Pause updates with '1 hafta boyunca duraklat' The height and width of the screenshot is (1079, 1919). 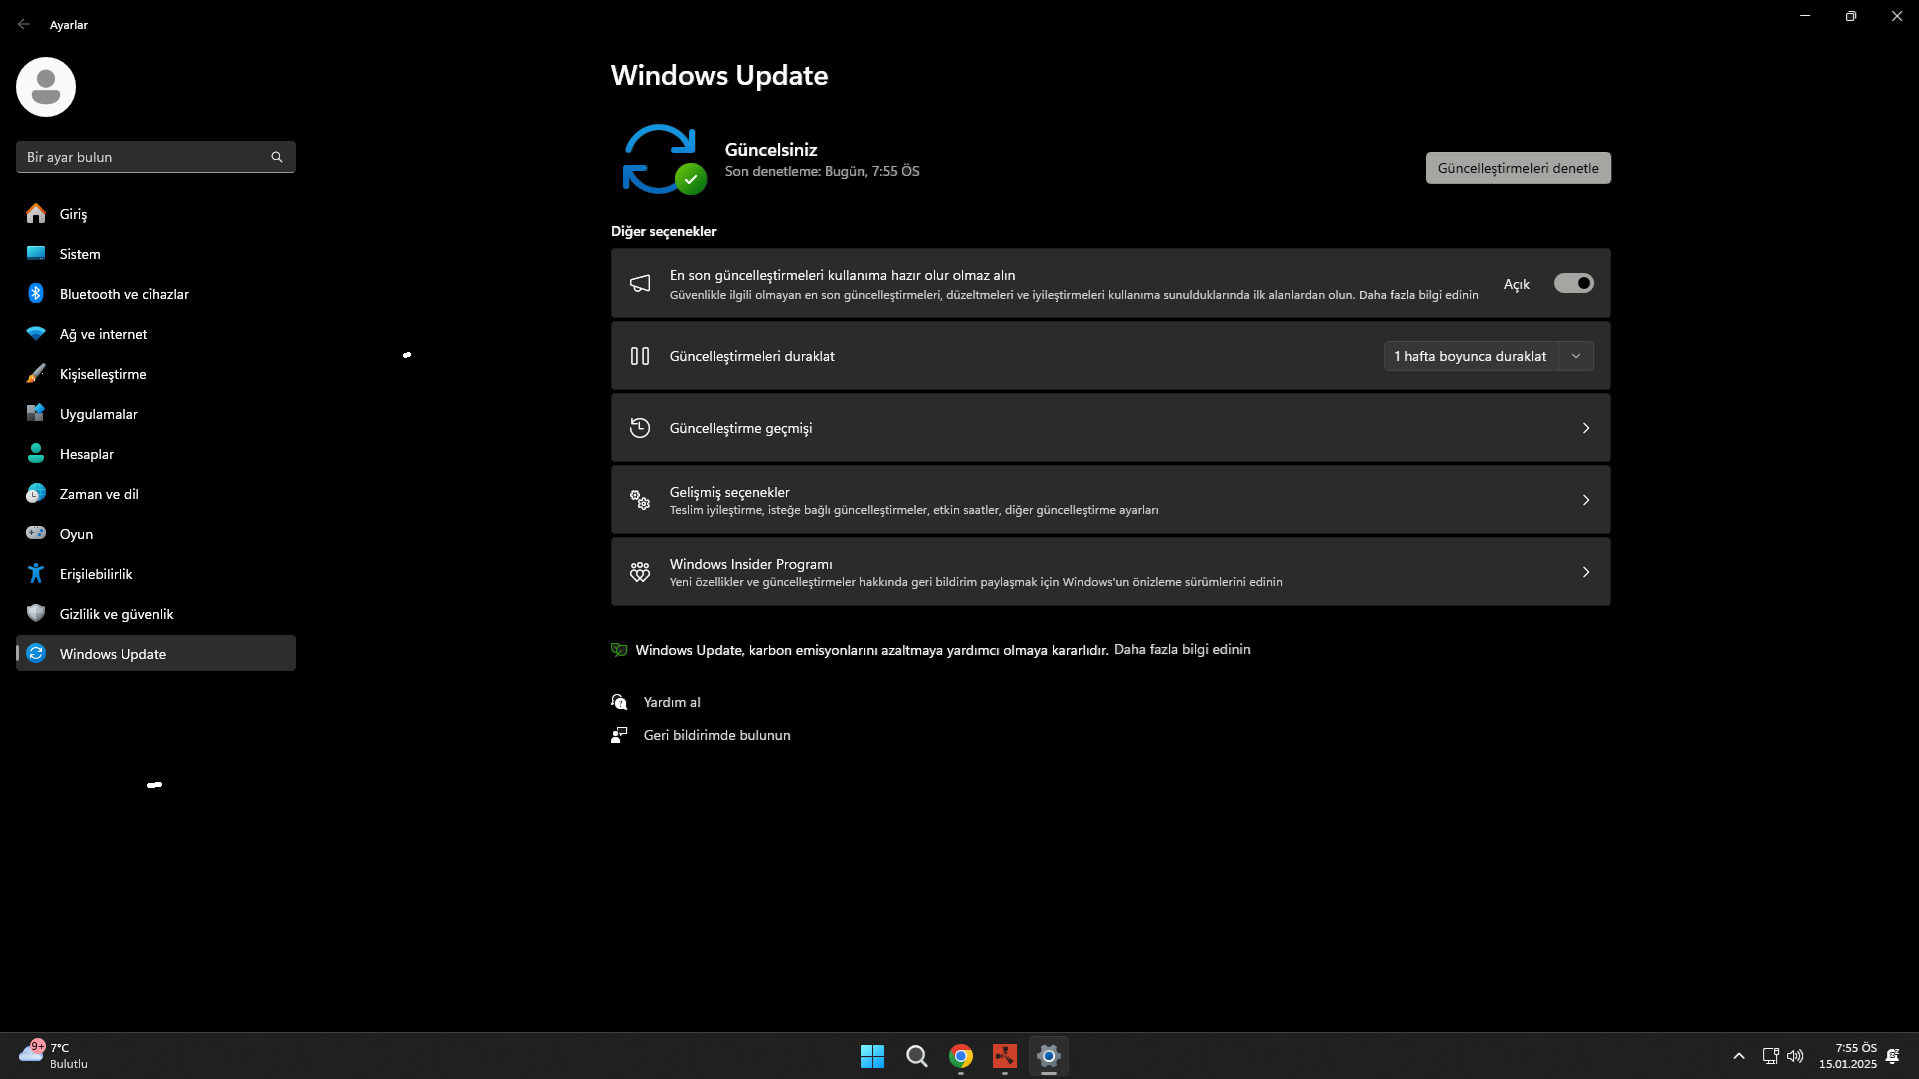(x=1471, y=356)
